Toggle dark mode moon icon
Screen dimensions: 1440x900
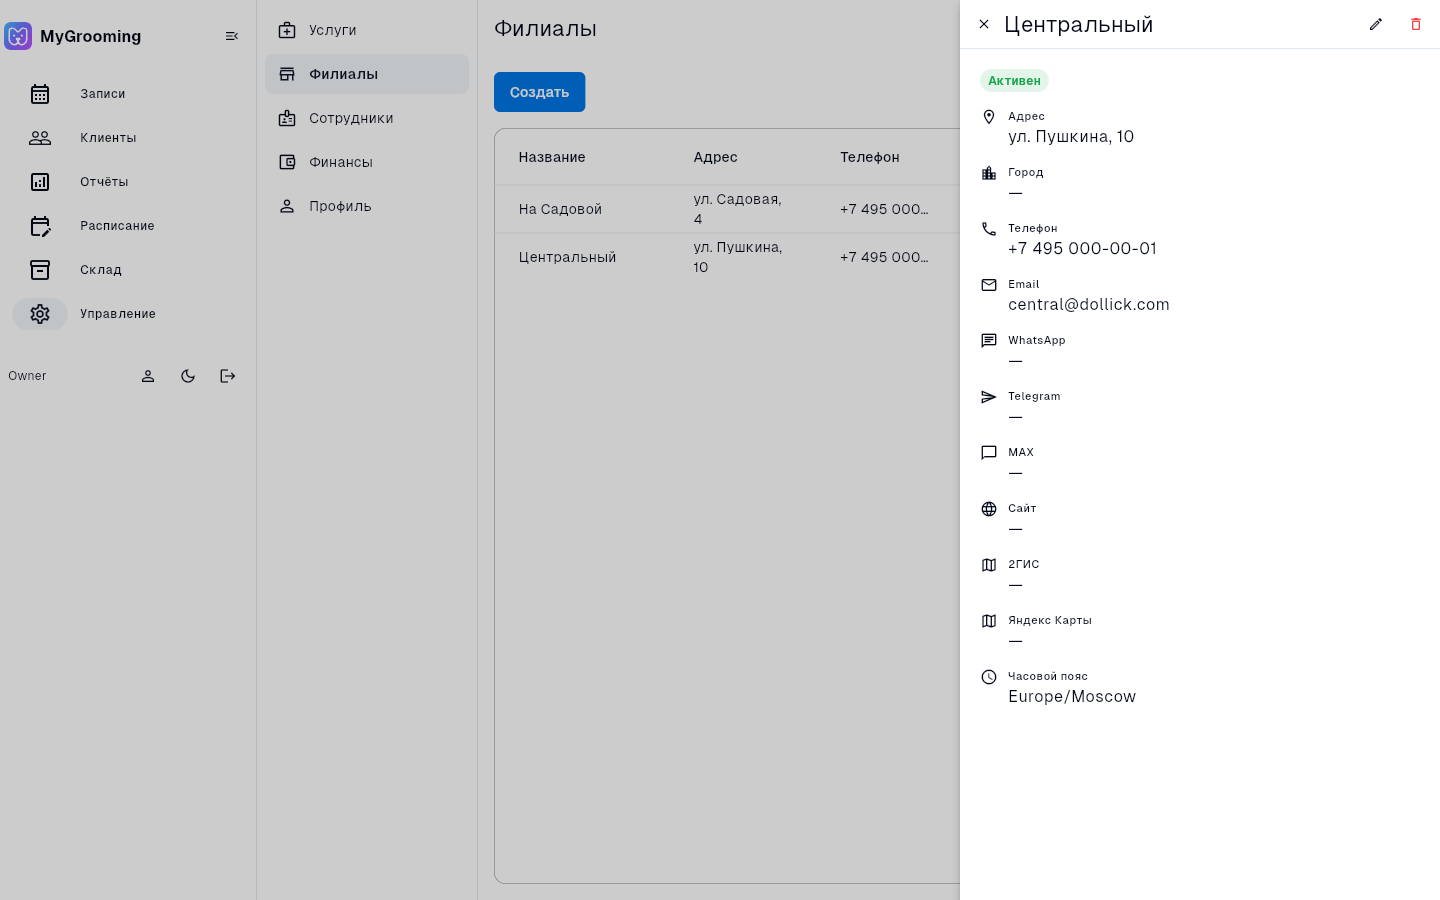(188, 376)
